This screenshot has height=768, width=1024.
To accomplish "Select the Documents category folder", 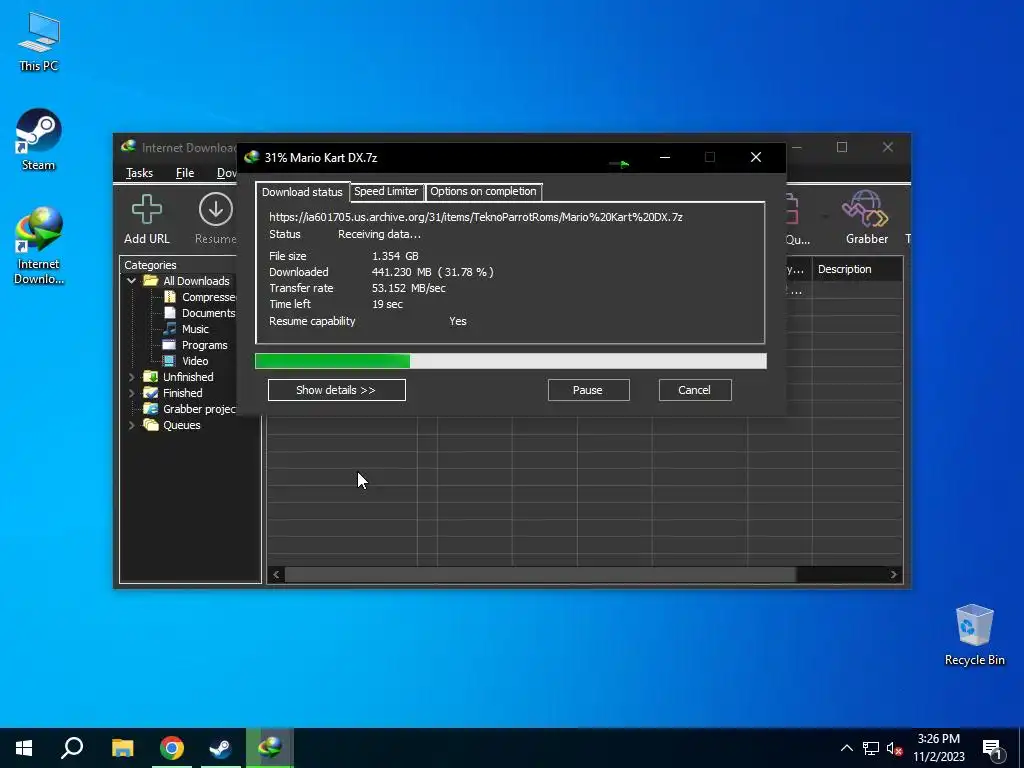I will (200, 313).
